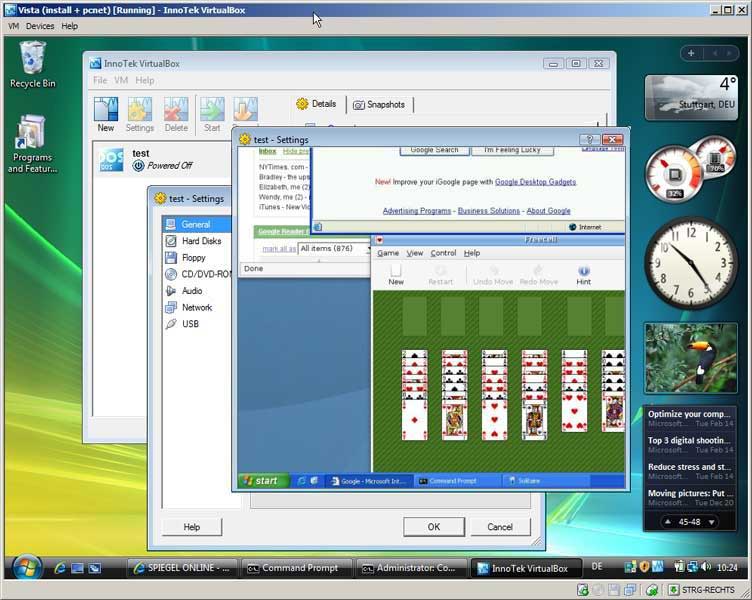Click the toucan slideshow picture gadget

(x=691, y=358)
